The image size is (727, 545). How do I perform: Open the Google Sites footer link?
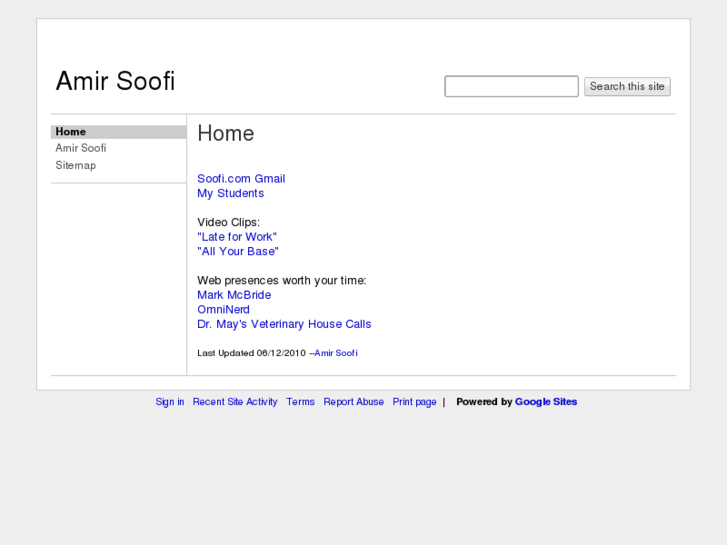pyautogui.click(x=546, y=402)
